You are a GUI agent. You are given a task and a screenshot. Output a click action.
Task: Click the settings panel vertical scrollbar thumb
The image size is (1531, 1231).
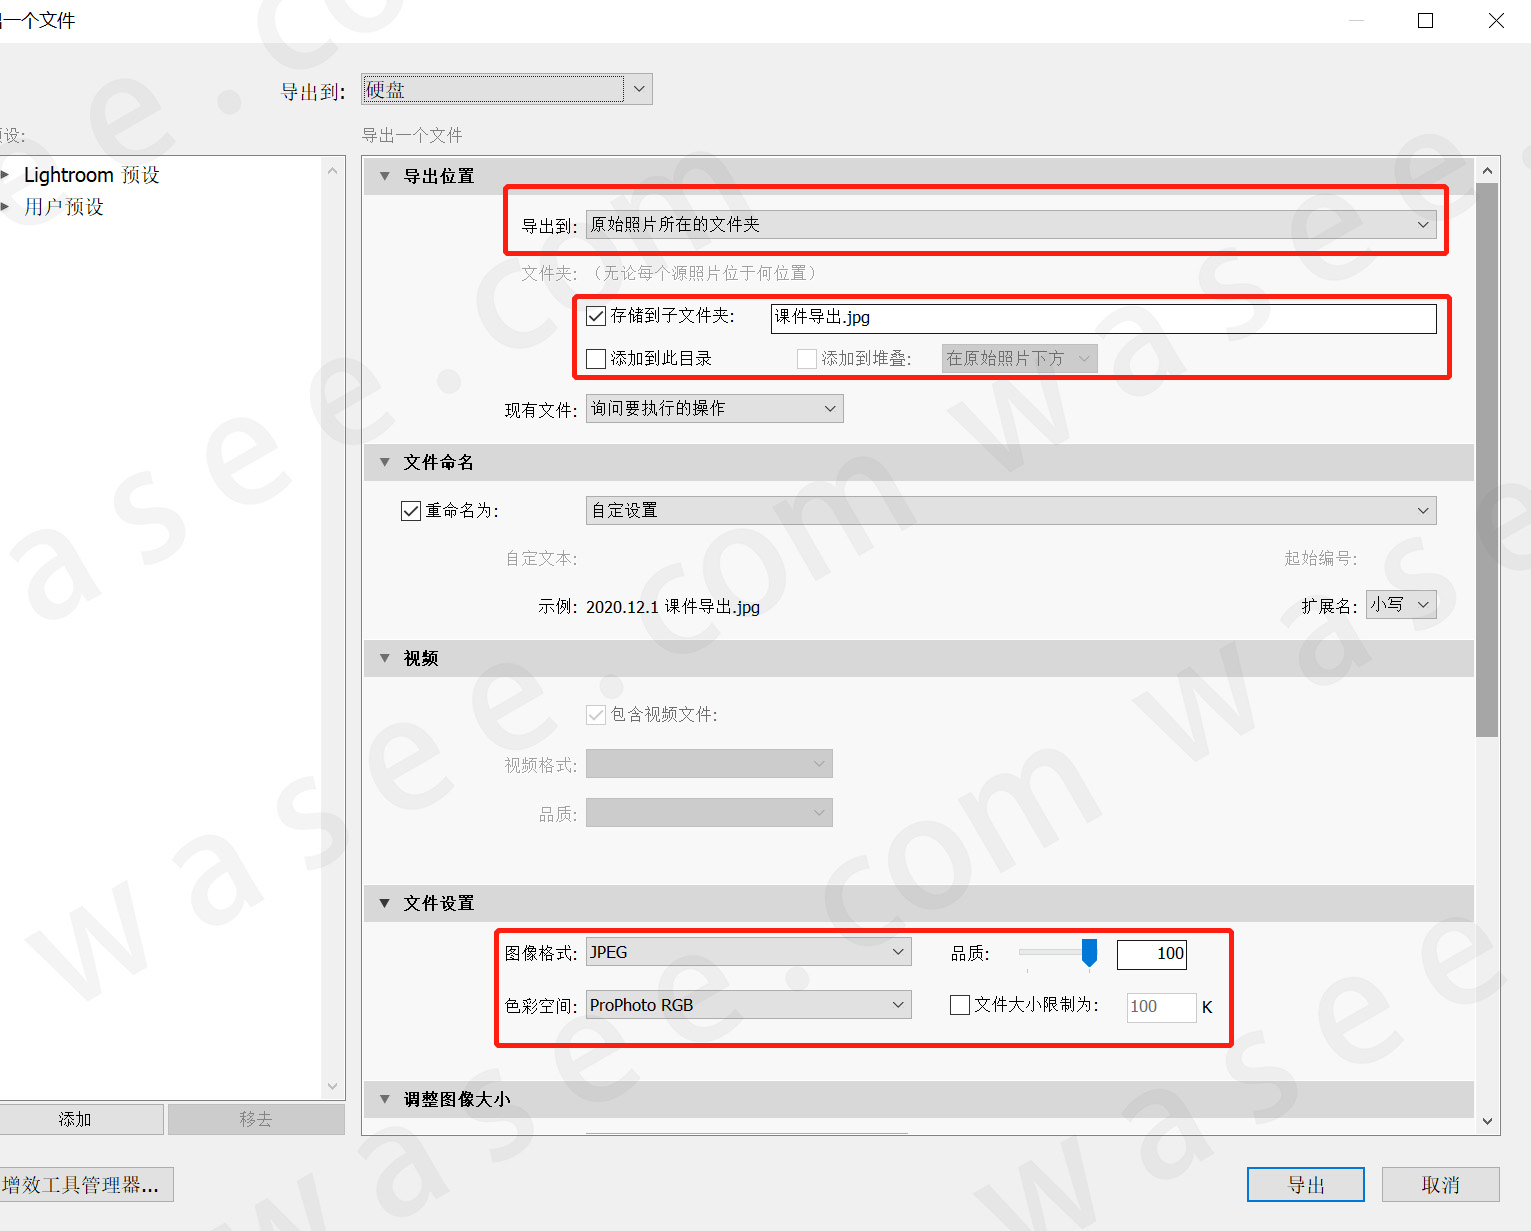coord(1487,460)
